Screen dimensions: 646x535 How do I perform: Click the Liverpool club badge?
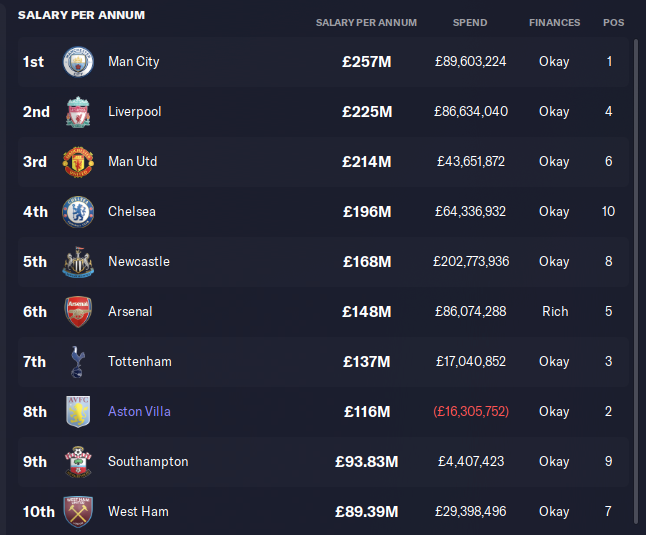77,112
